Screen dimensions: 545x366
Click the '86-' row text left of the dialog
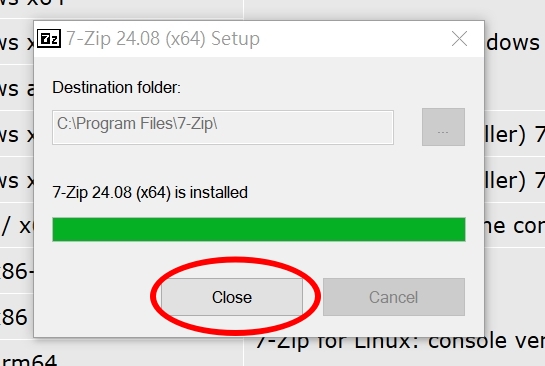pos(17,271)
